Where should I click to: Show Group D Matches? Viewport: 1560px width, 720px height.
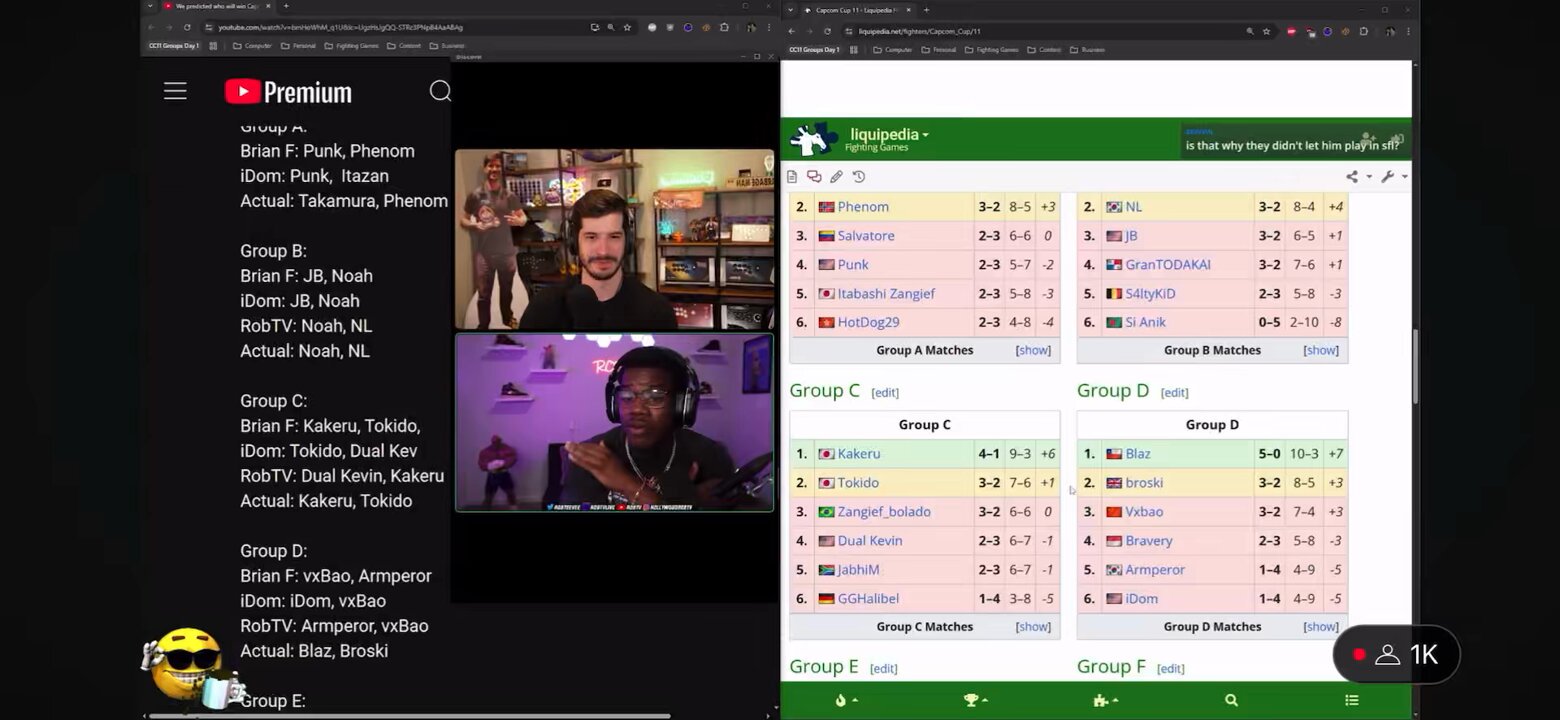click(x=1321, y=627)
